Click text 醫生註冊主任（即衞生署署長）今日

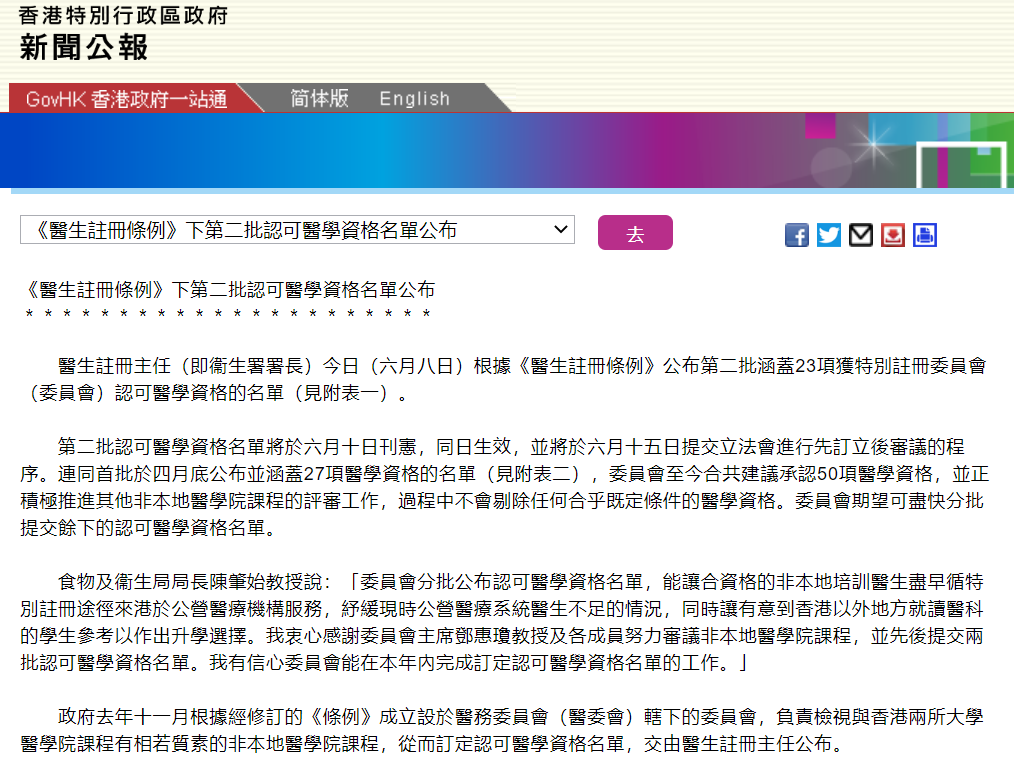208,366
